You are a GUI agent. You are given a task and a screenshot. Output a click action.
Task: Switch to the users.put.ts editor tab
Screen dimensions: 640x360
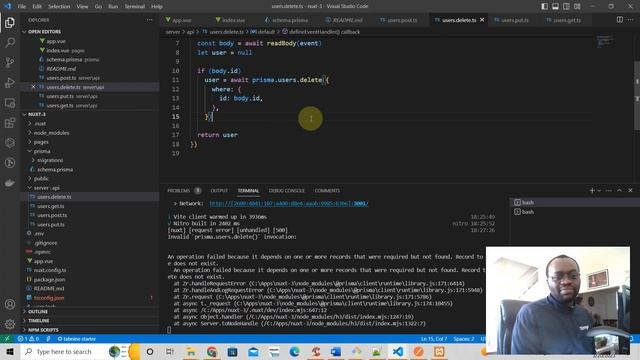(514, 20)
